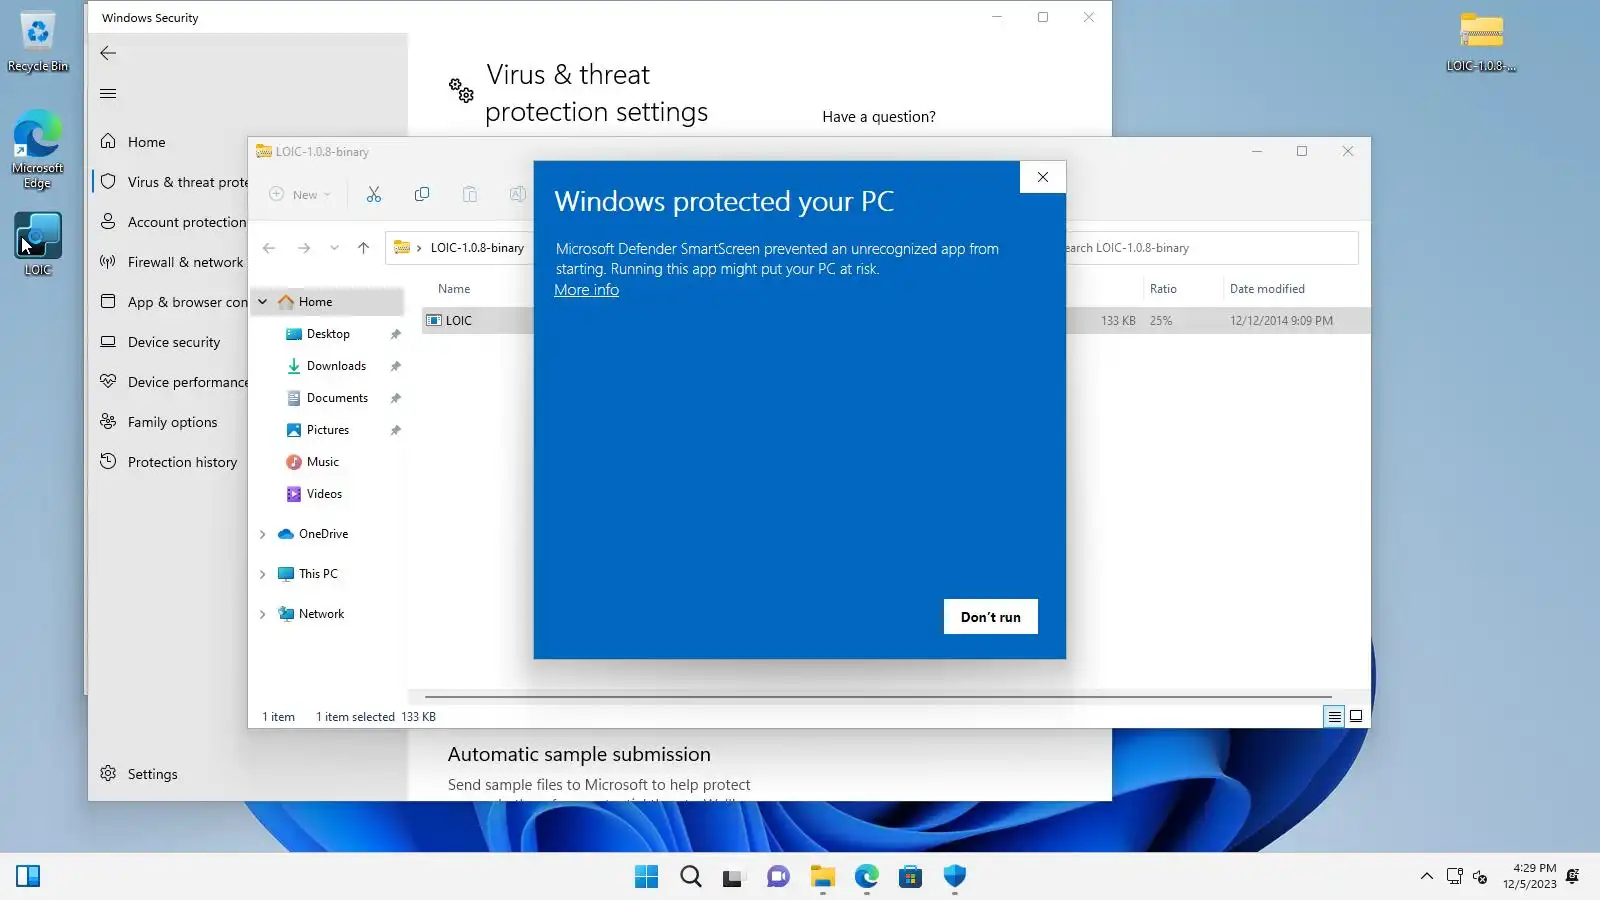Open Desktop in navigation pane
Image resolution: width=1600 pixels, height=900 pixels.
click(x=328, y=334)
